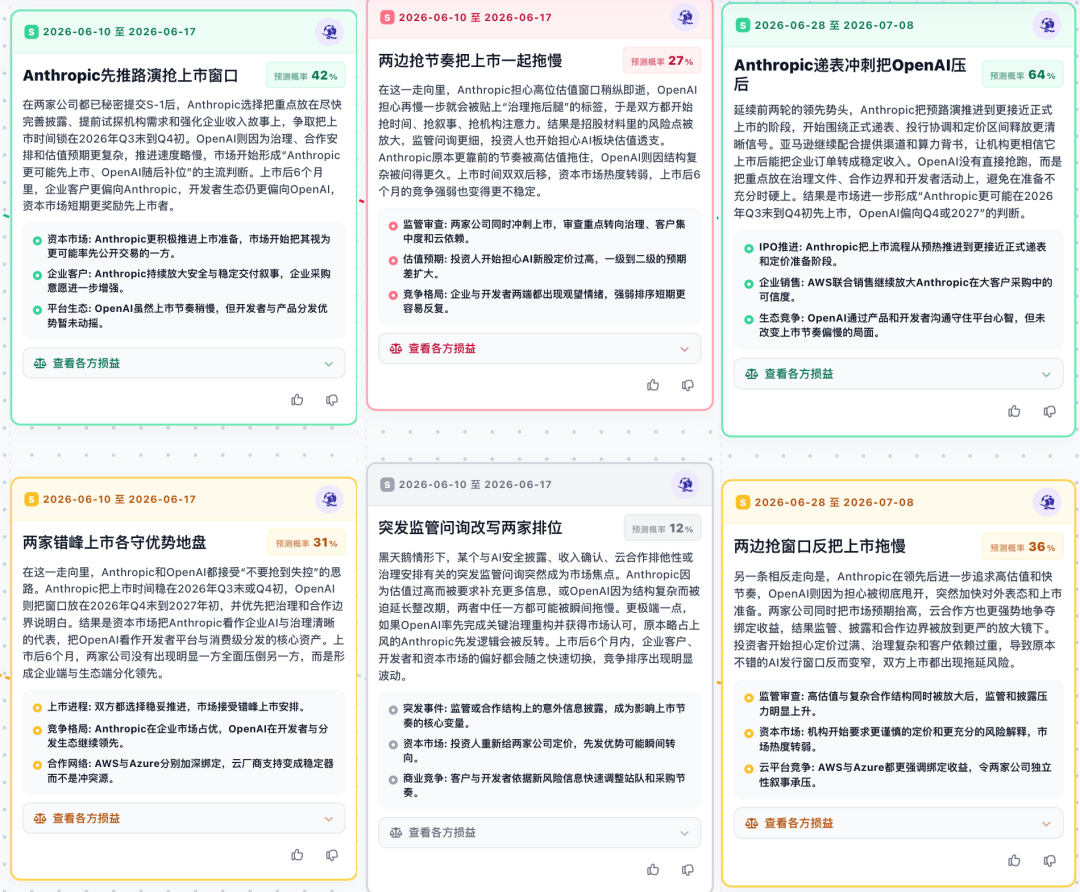Like the 两家错峰上市各守优势地盘 scenario
1080x892 pixels.
tap(298, 855)
